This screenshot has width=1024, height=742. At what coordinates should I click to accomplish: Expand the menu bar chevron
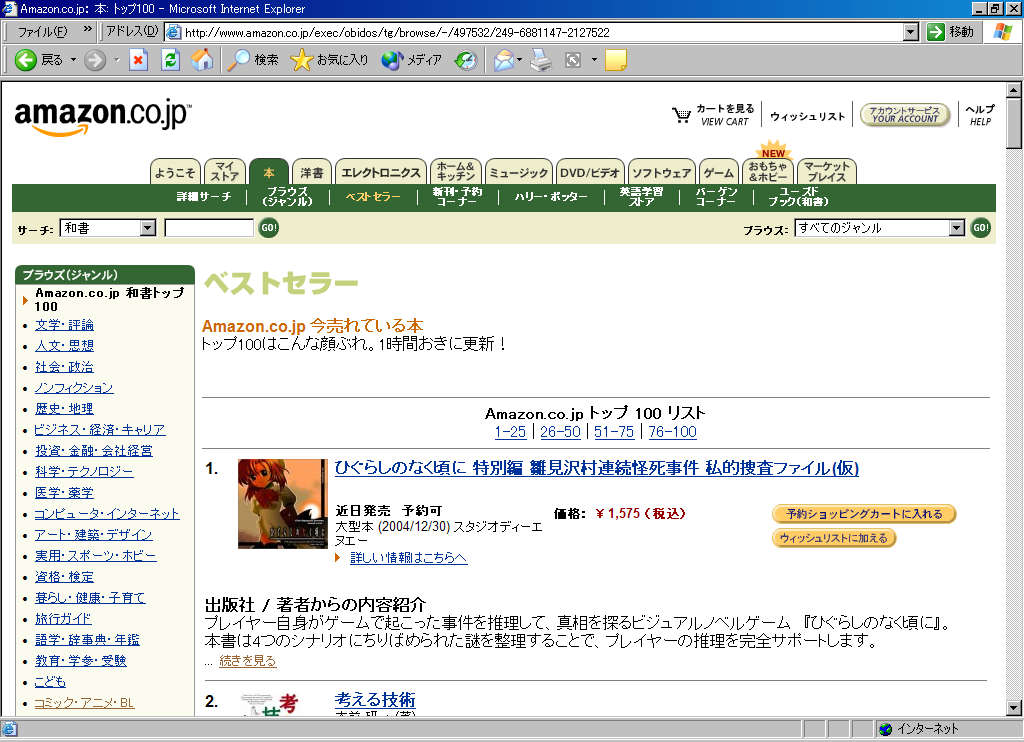coord(88,30)
